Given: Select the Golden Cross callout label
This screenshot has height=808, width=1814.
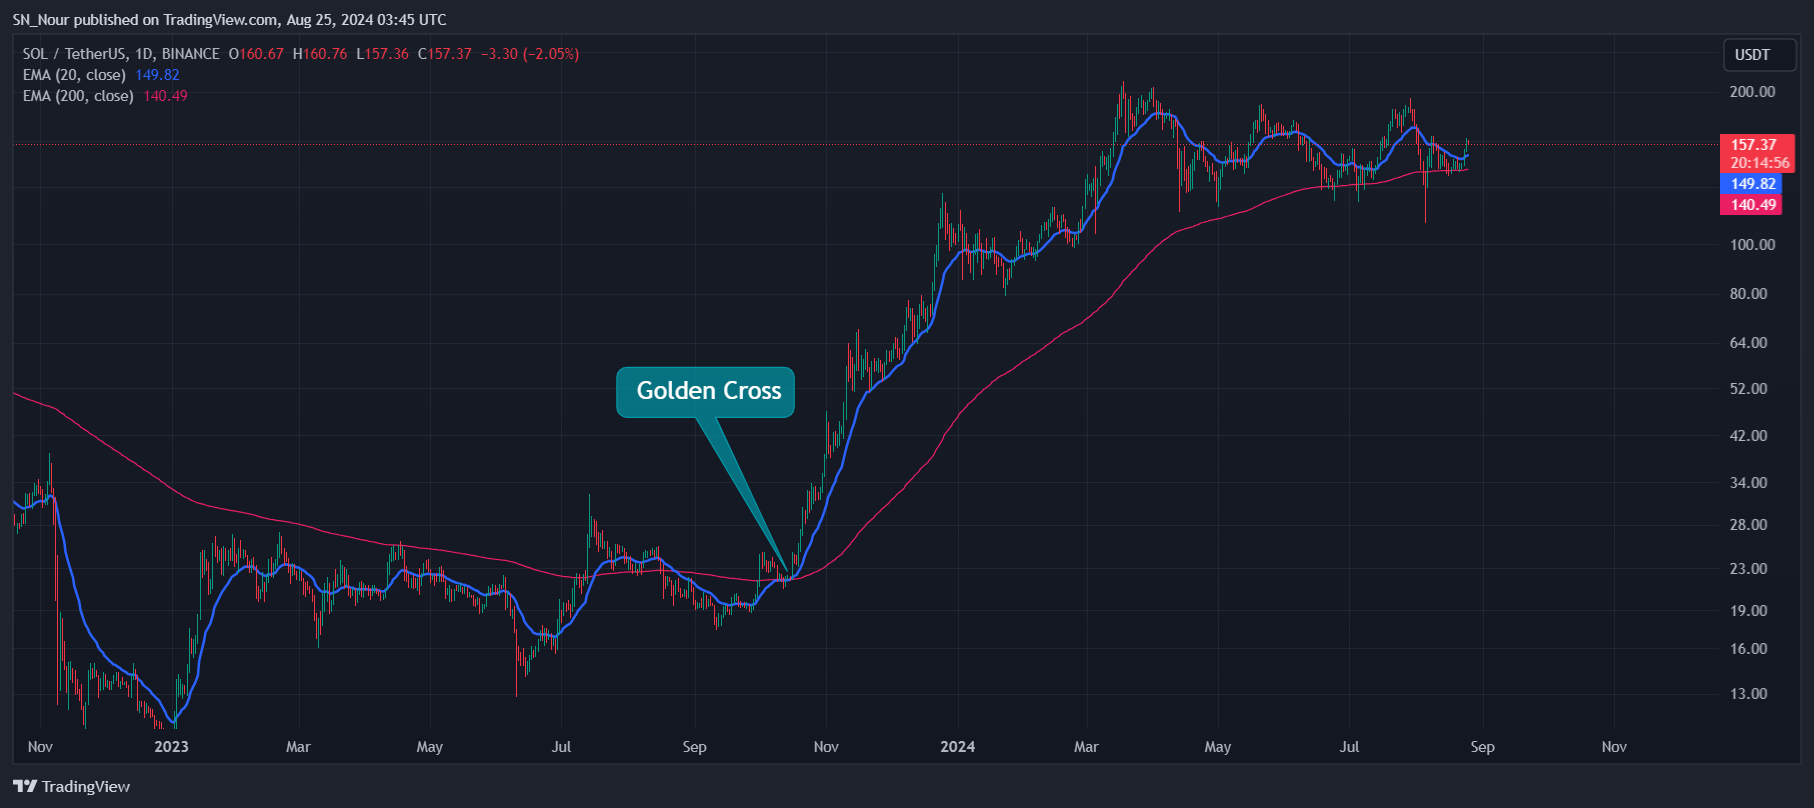Looking at the screenshot, I should (x=705, y=392).
